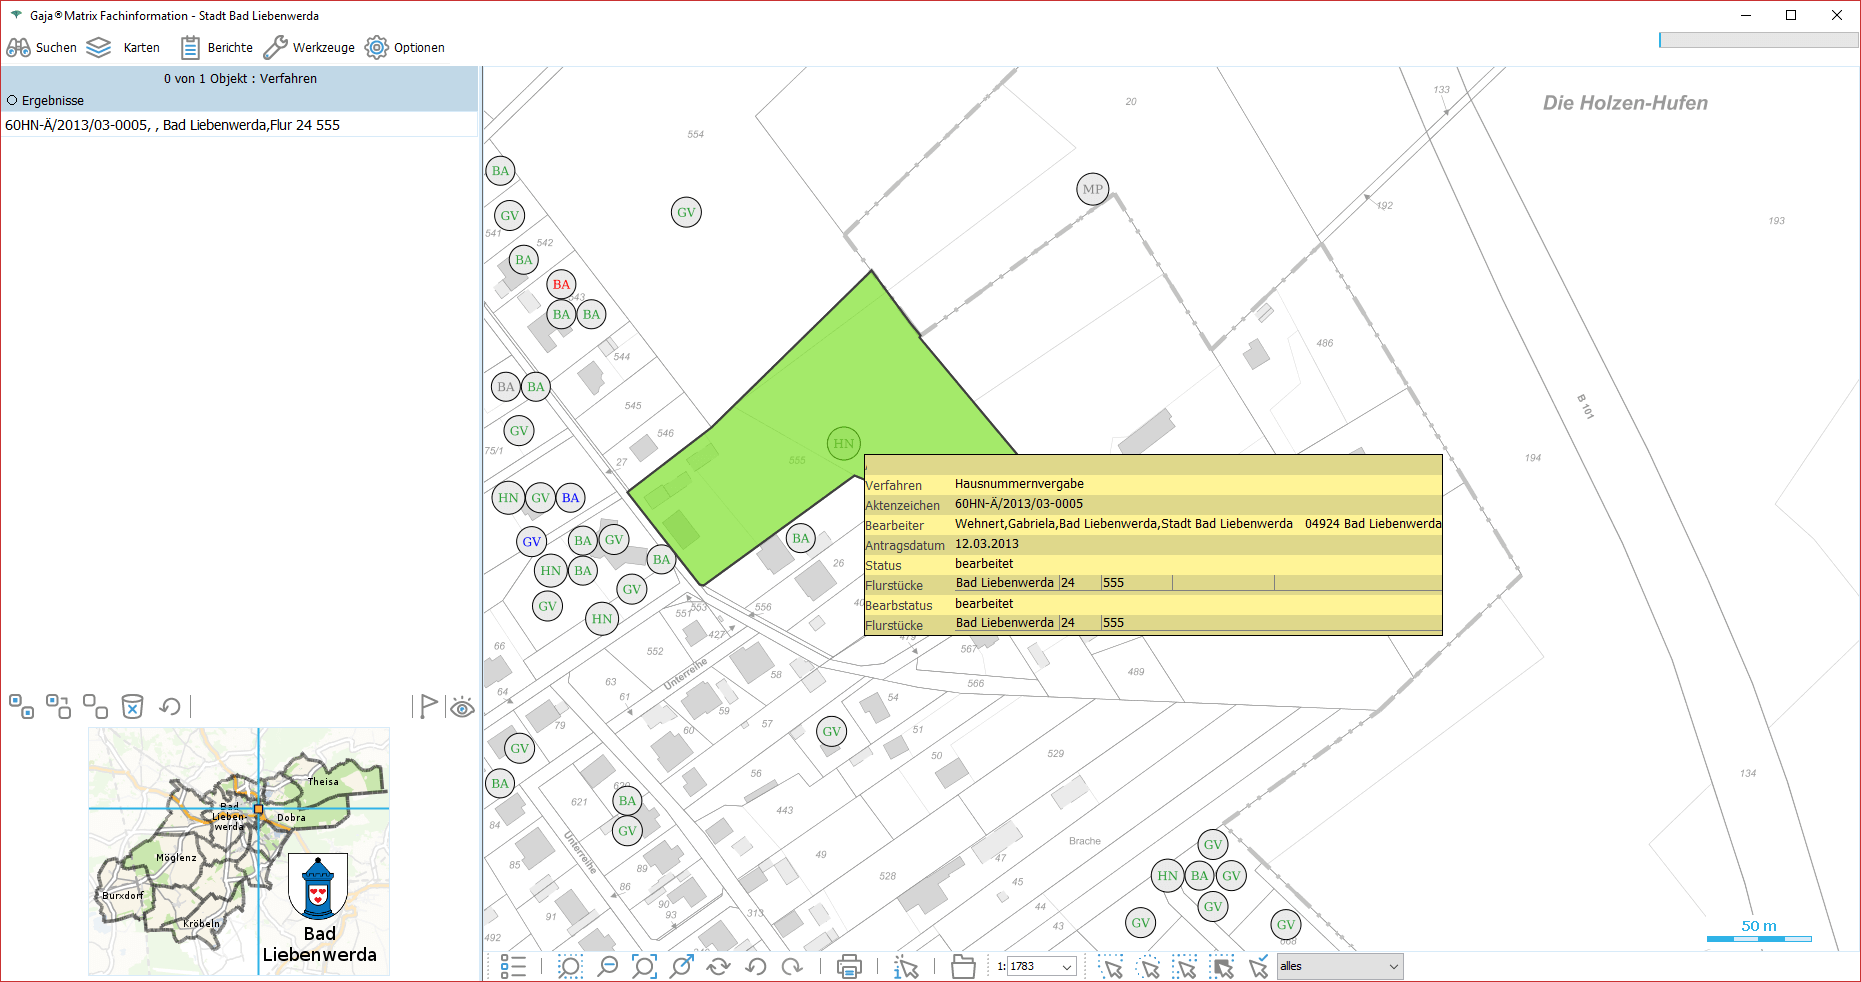1861x982 pixels.
Task: Select all results selection icon
Action: [21, 707]
